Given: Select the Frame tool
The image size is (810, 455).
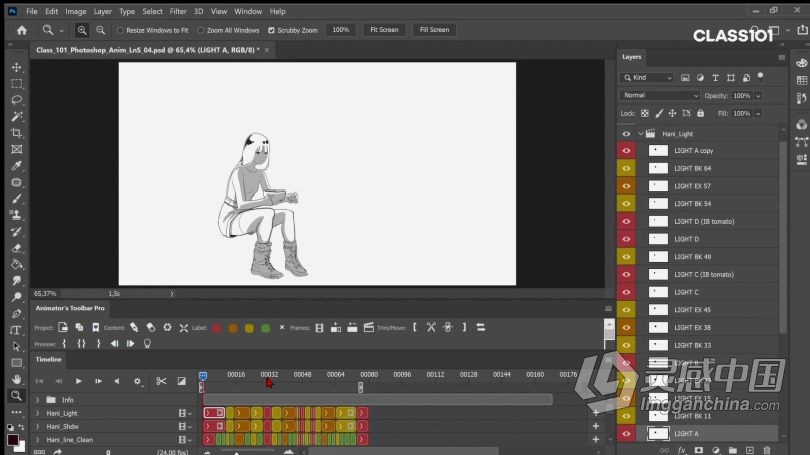Looking at the screenshot, I should 17,149.
